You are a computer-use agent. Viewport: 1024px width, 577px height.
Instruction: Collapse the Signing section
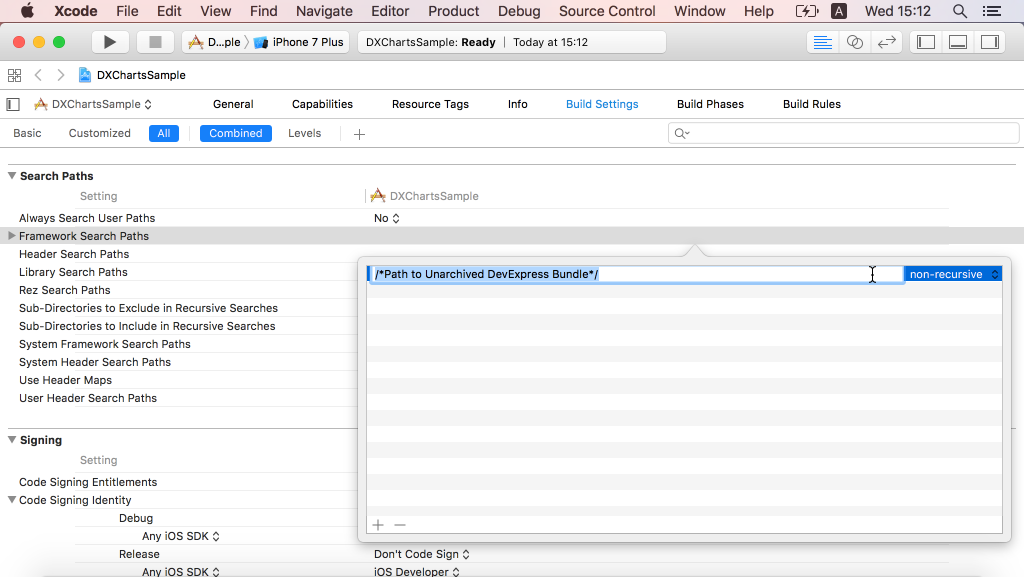click(x=11, y=440)
